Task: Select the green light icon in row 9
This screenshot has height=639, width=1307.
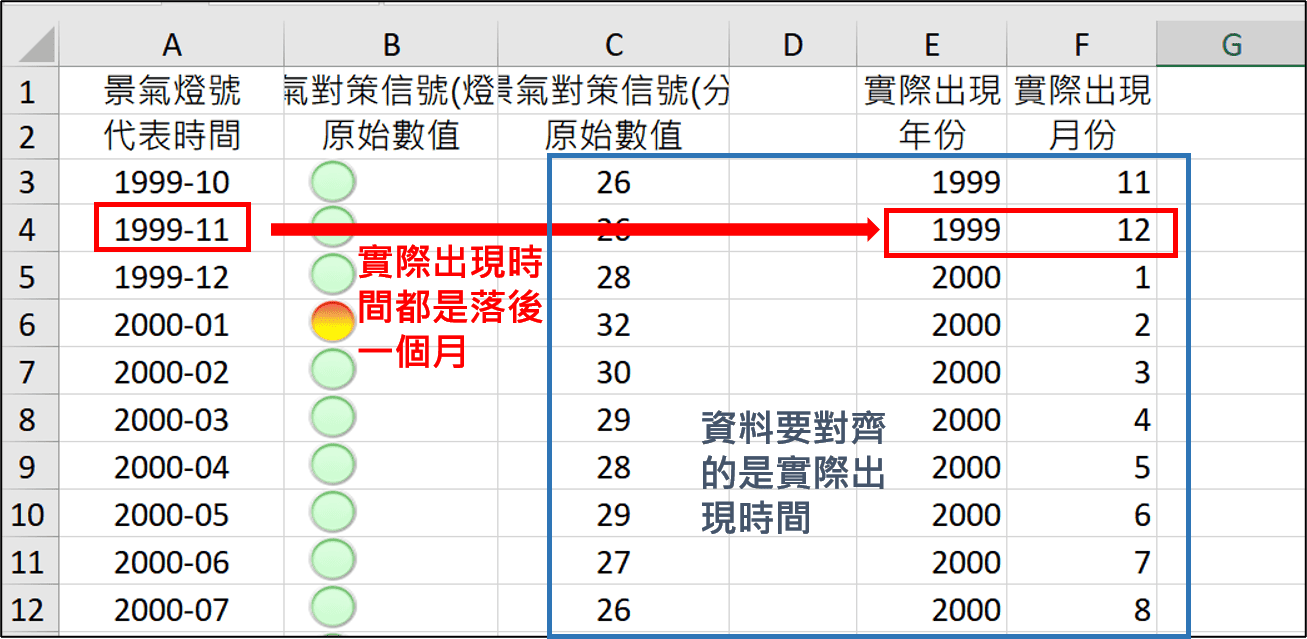Action: pyautogui.click(x=333, y=467)
